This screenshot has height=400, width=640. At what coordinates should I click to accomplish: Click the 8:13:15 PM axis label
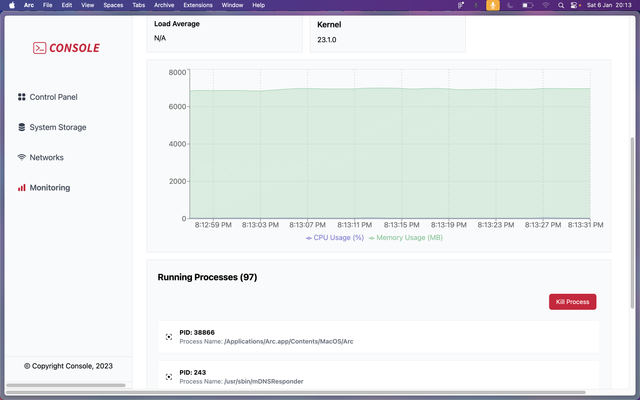[x=402, y=225]
